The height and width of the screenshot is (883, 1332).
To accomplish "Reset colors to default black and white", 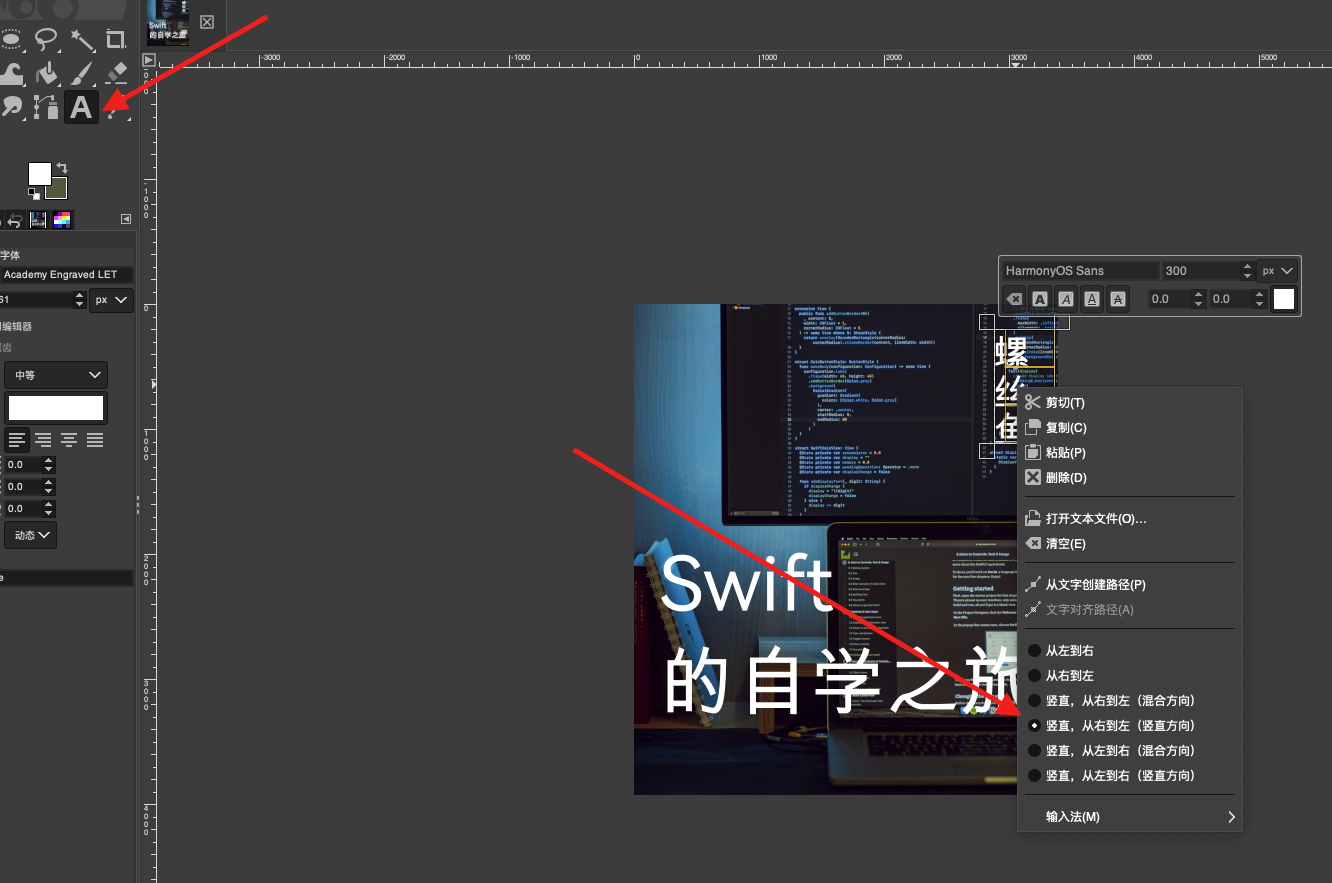I will (x=34, y=193).
